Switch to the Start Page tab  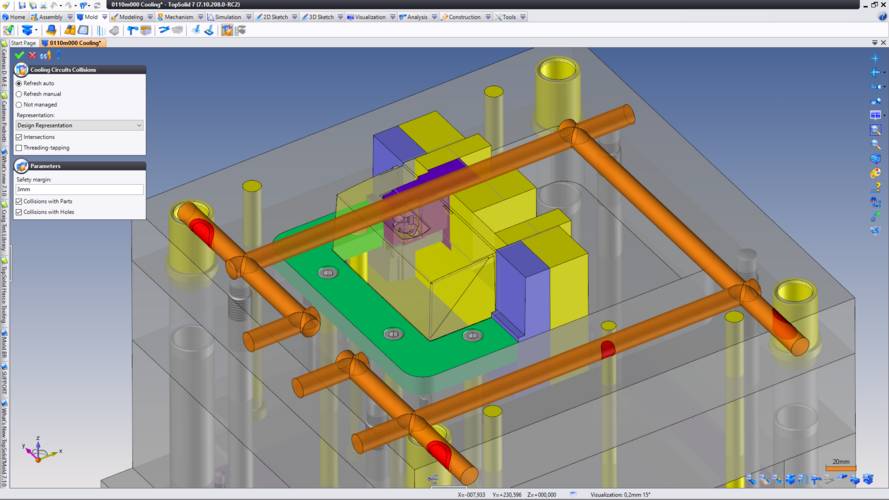(22, 43)
